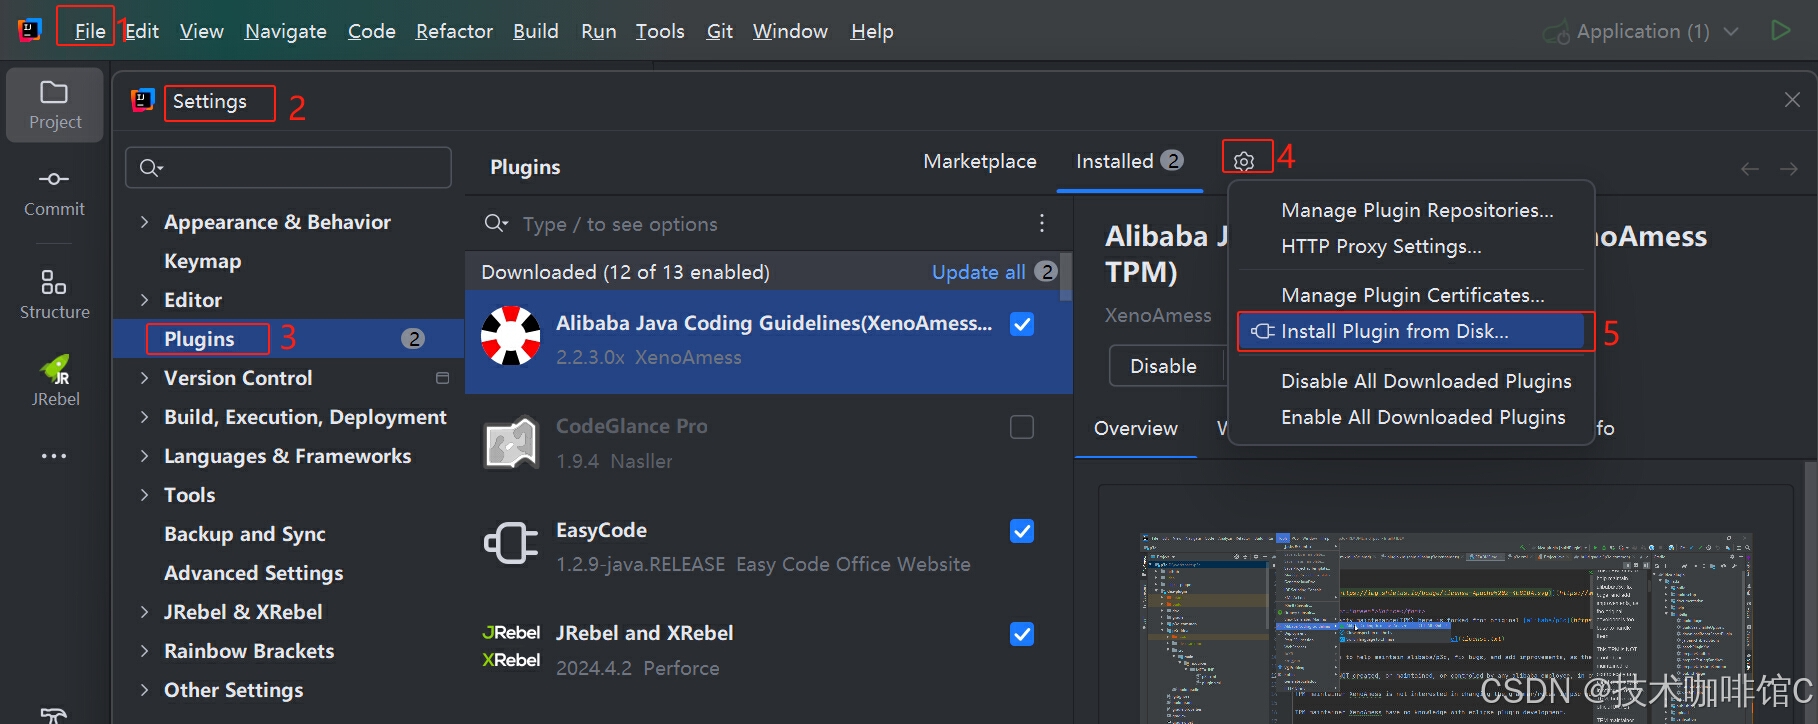Screen dimensions: 1818x724
Task: Select the Overview tab
Action: [1136, 428]
